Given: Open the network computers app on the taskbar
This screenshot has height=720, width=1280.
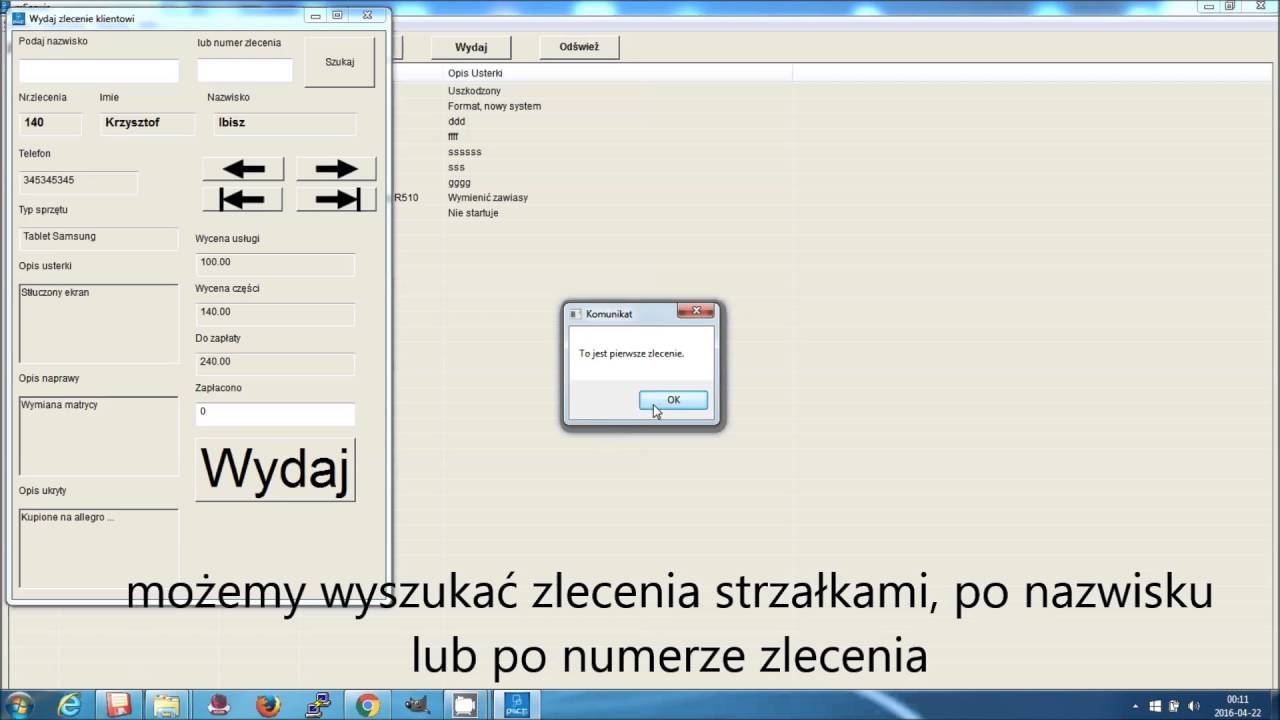Looking at the screenshot, I should [x=318, y=705].
